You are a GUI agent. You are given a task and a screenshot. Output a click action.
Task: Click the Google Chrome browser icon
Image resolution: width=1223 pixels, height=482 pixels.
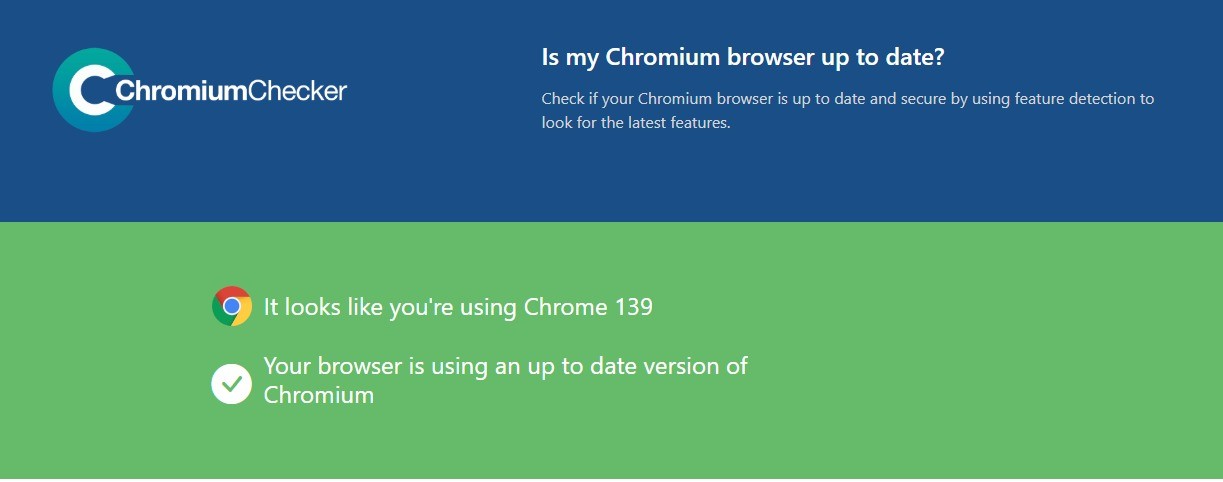232,306
